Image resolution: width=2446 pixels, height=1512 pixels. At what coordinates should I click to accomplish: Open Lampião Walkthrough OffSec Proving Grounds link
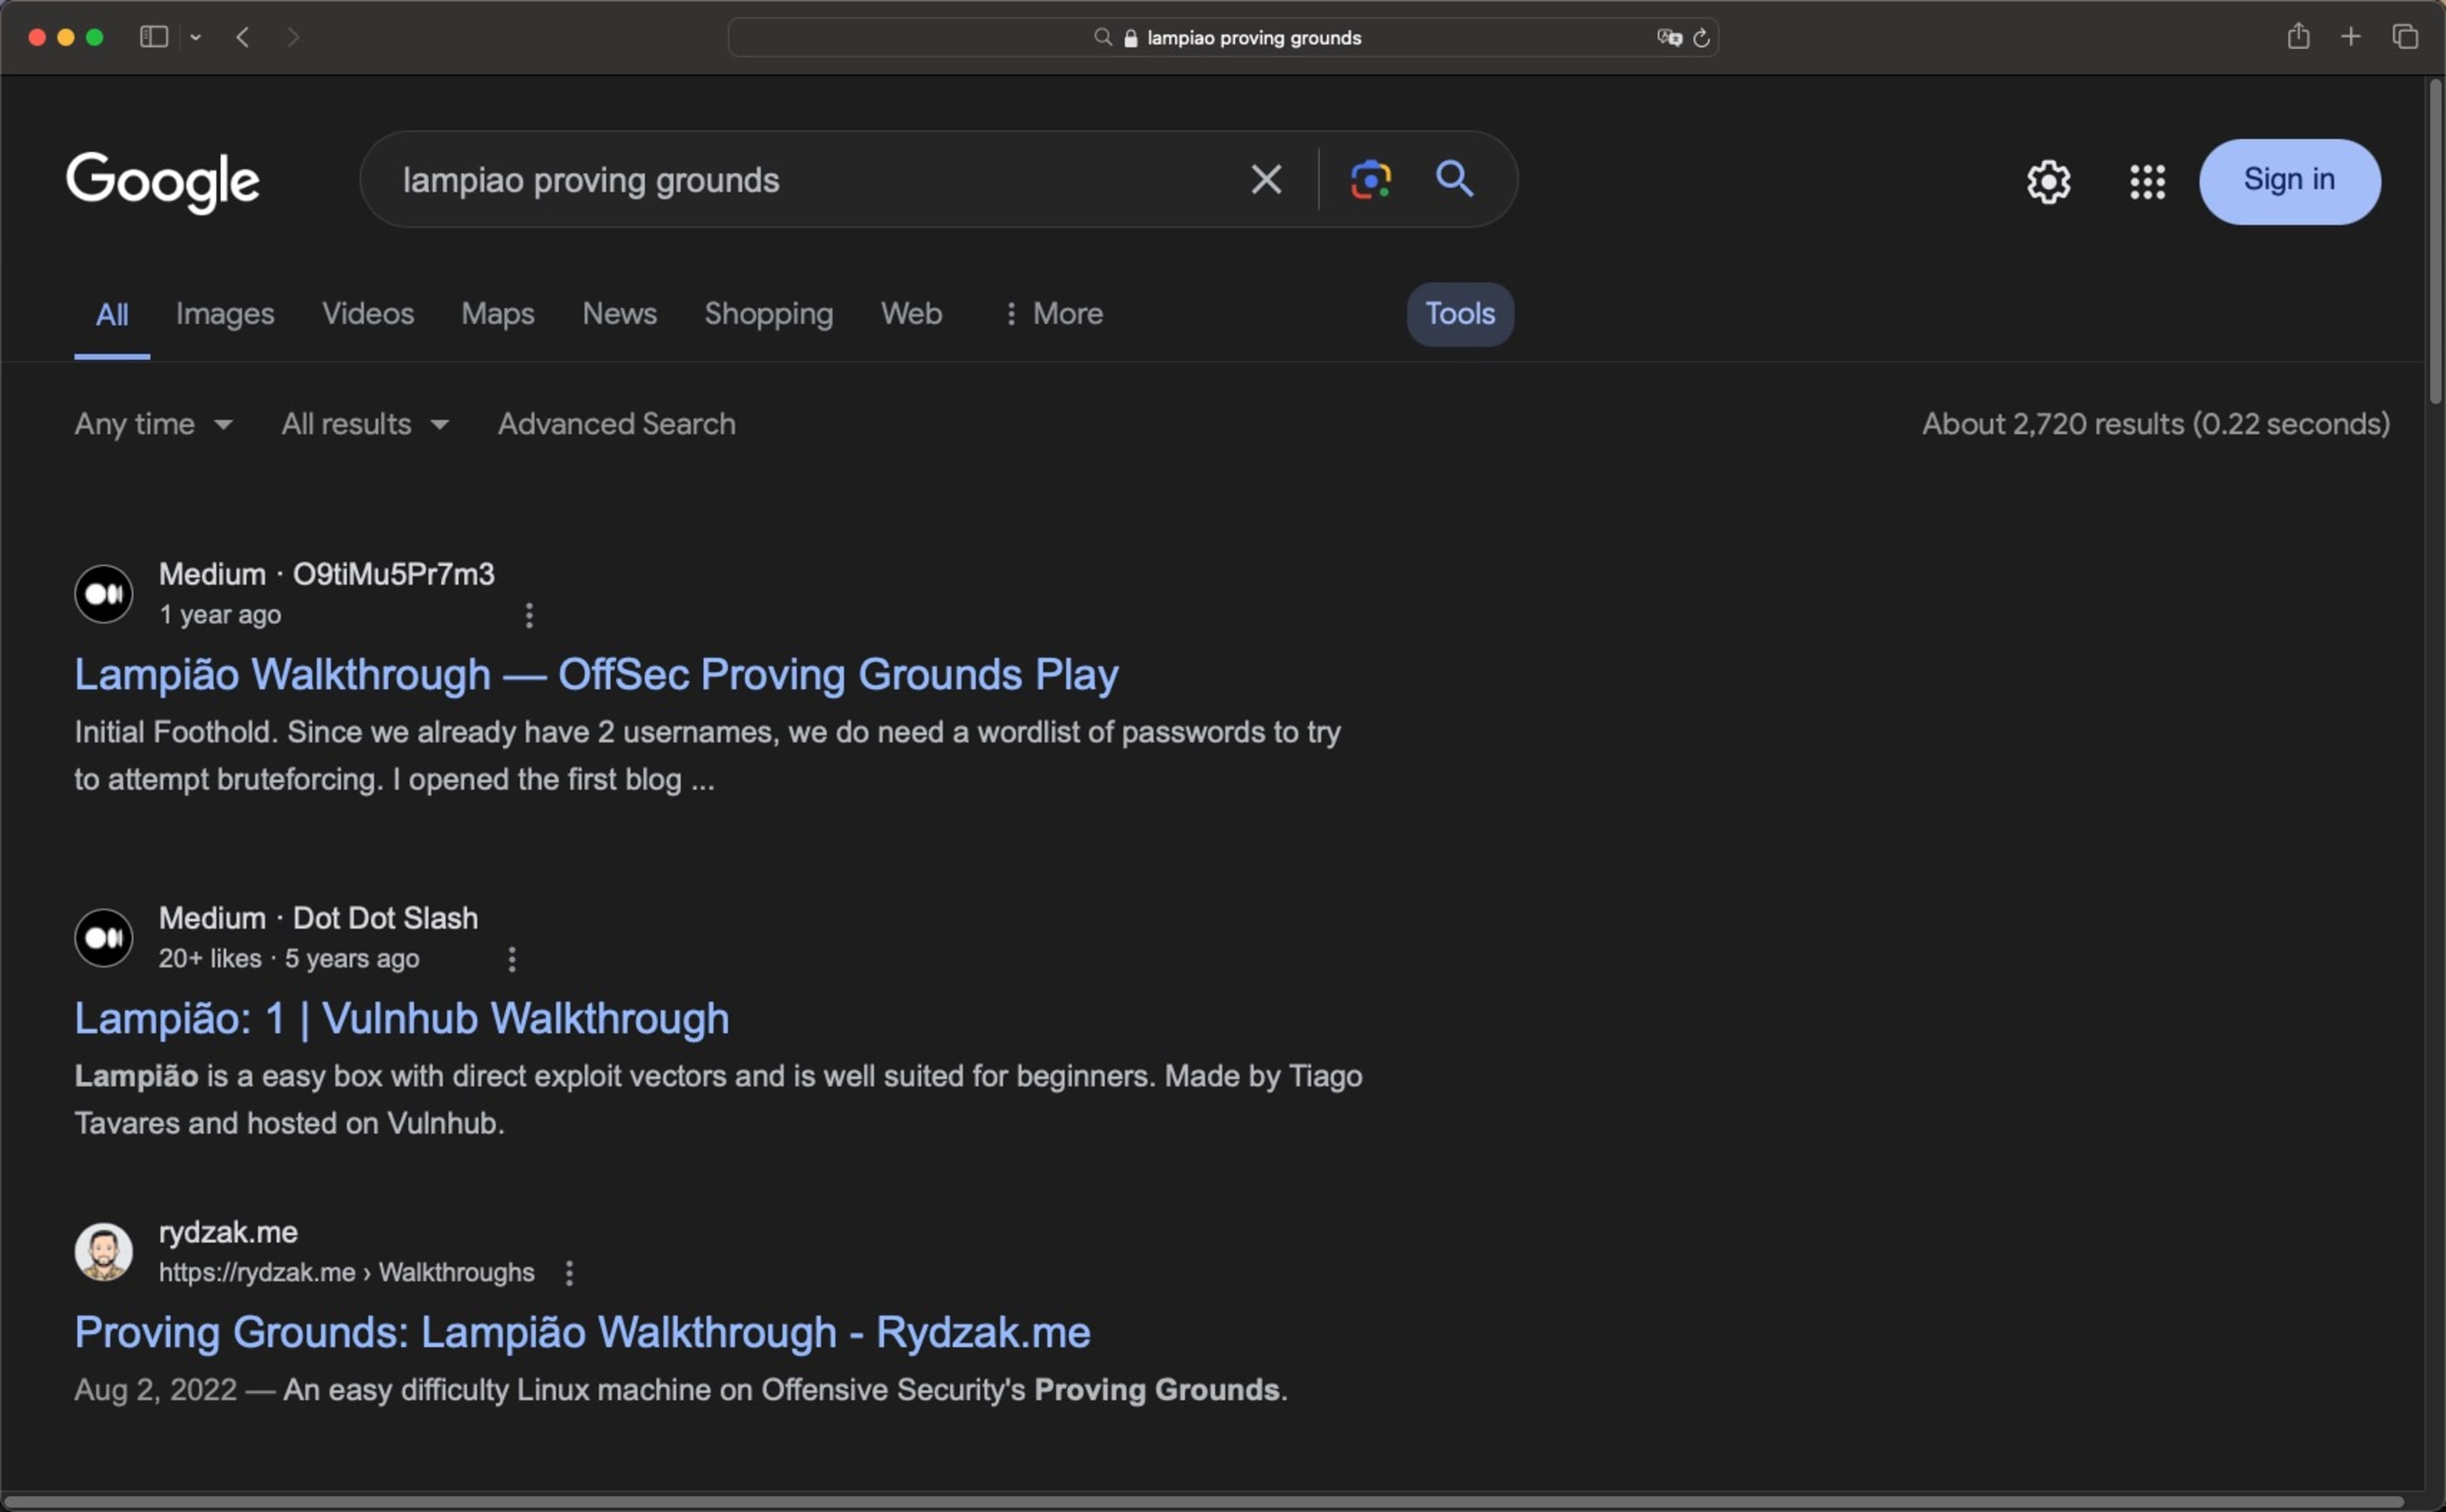click(596, 675)
